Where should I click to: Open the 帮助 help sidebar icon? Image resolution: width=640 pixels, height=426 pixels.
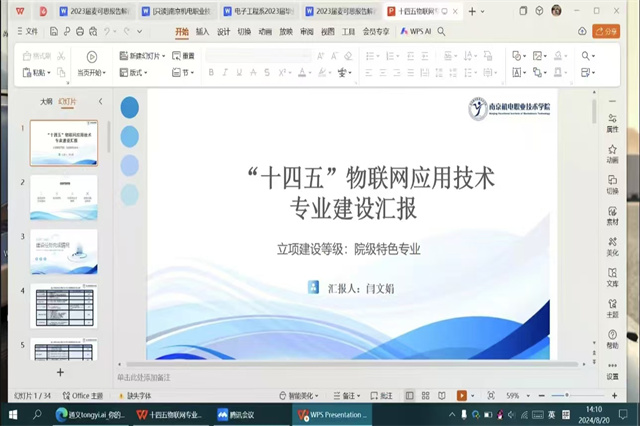(612, 340)
